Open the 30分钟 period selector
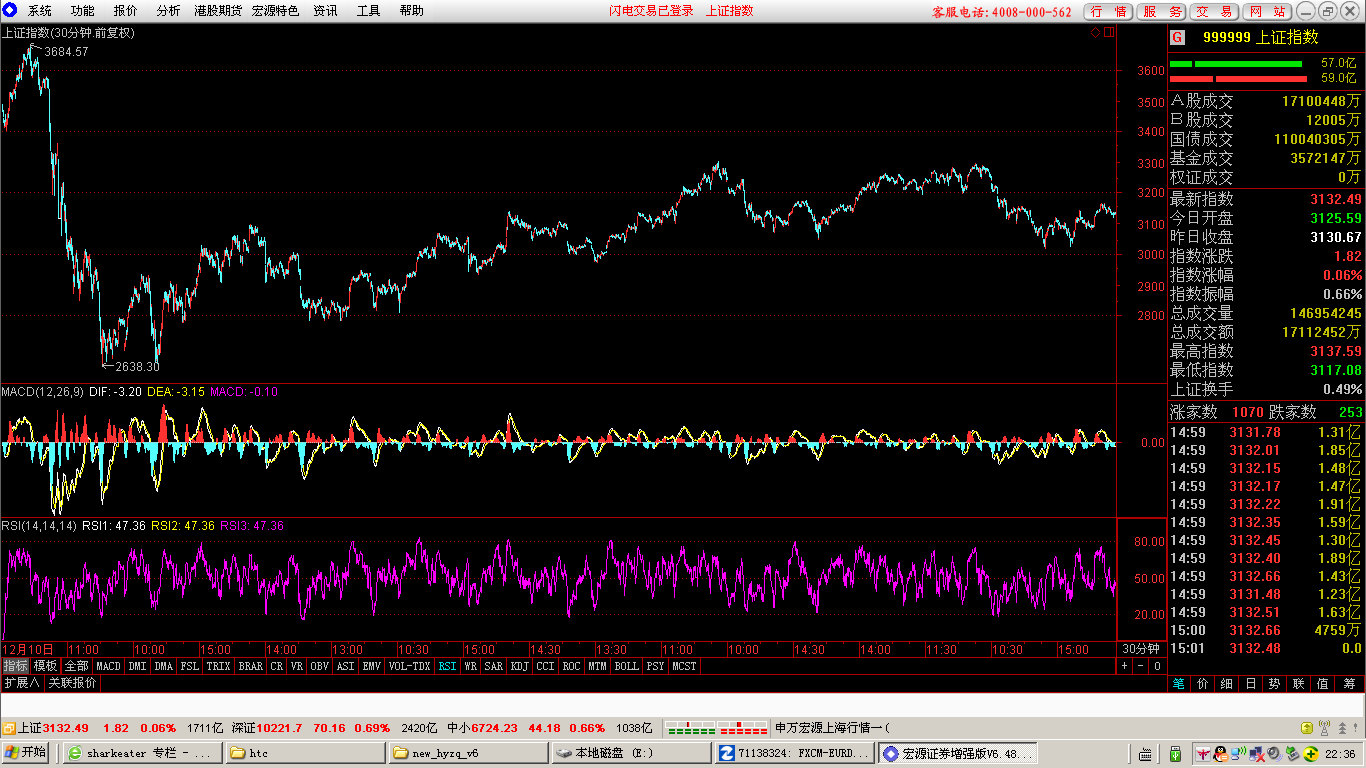The height and width of the screenshot is (768, 1366). [1141, 649]
